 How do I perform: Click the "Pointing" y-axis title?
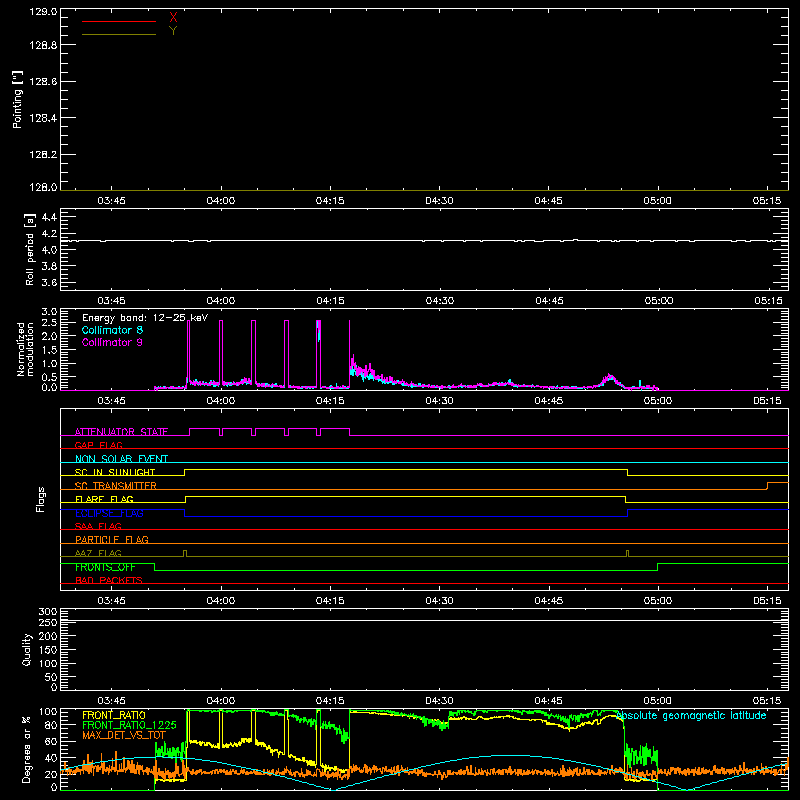17,99
